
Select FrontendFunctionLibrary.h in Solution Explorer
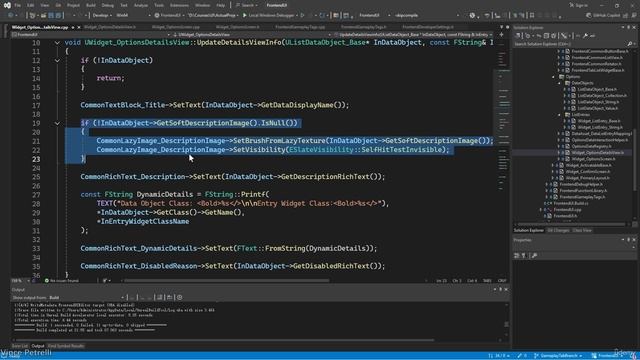[583, 191]
